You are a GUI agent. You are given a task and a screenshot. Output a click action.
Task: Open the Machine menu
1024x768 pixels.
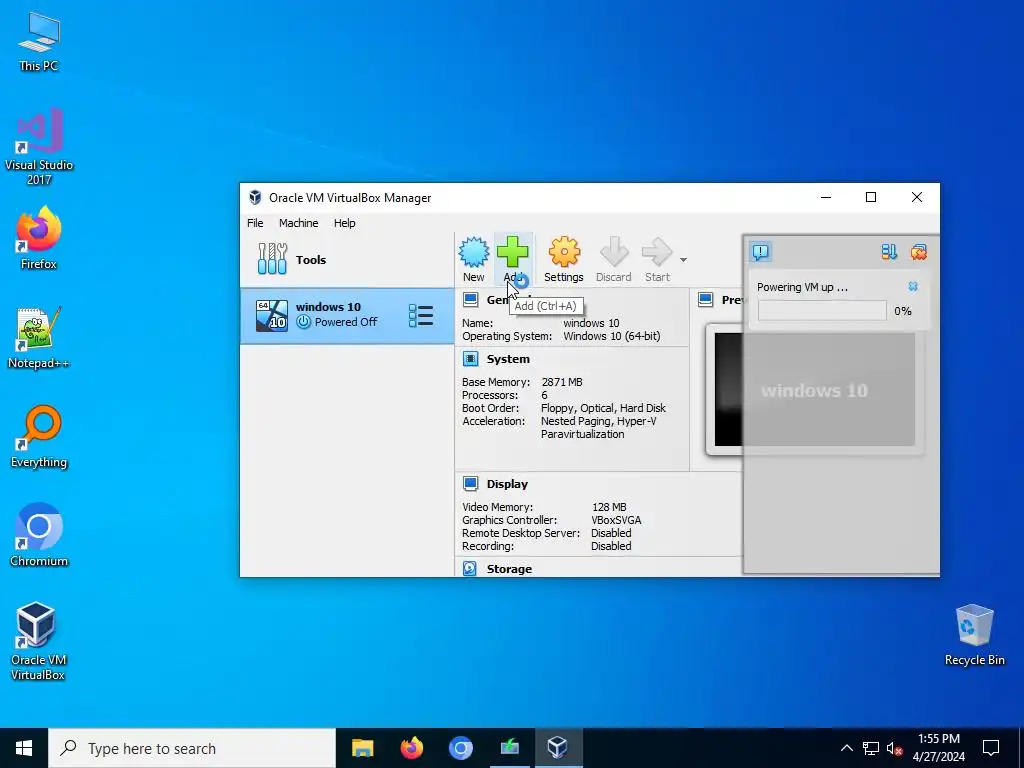298,223
